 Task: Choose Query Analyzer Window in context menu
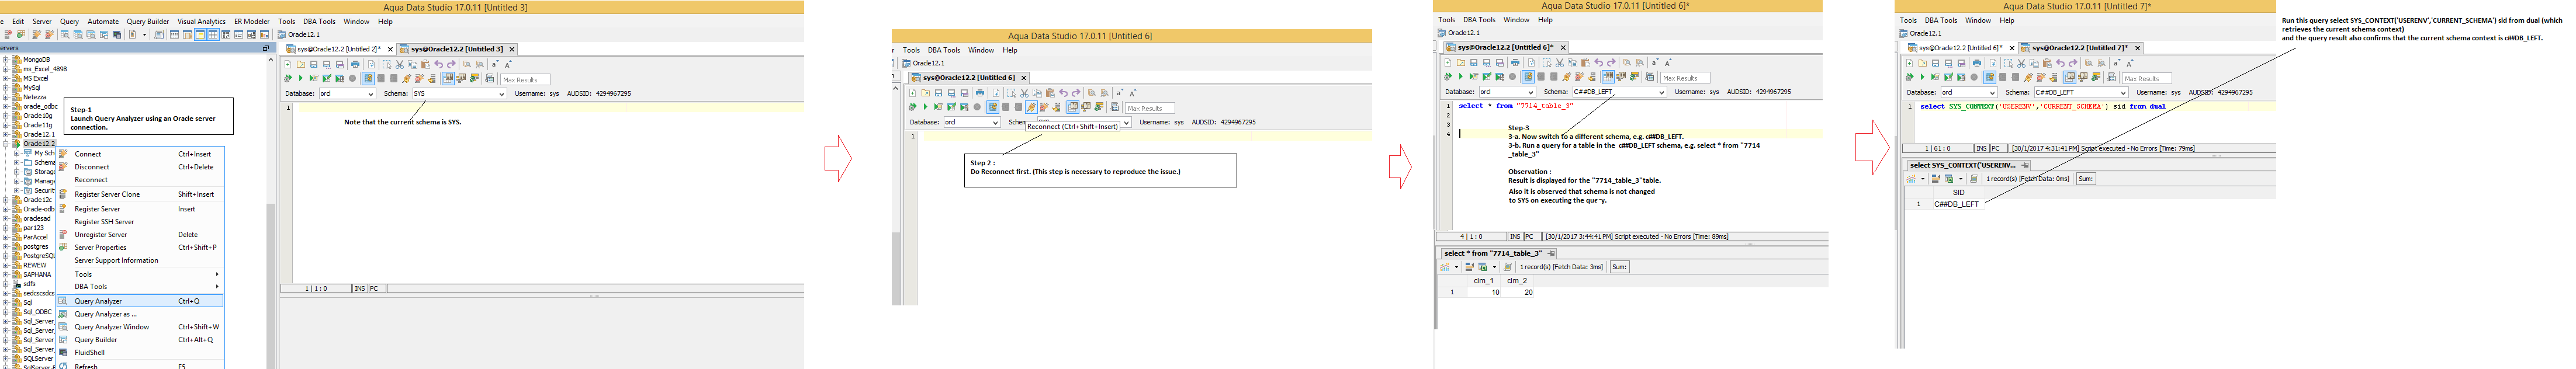click(x=139, y=327)
